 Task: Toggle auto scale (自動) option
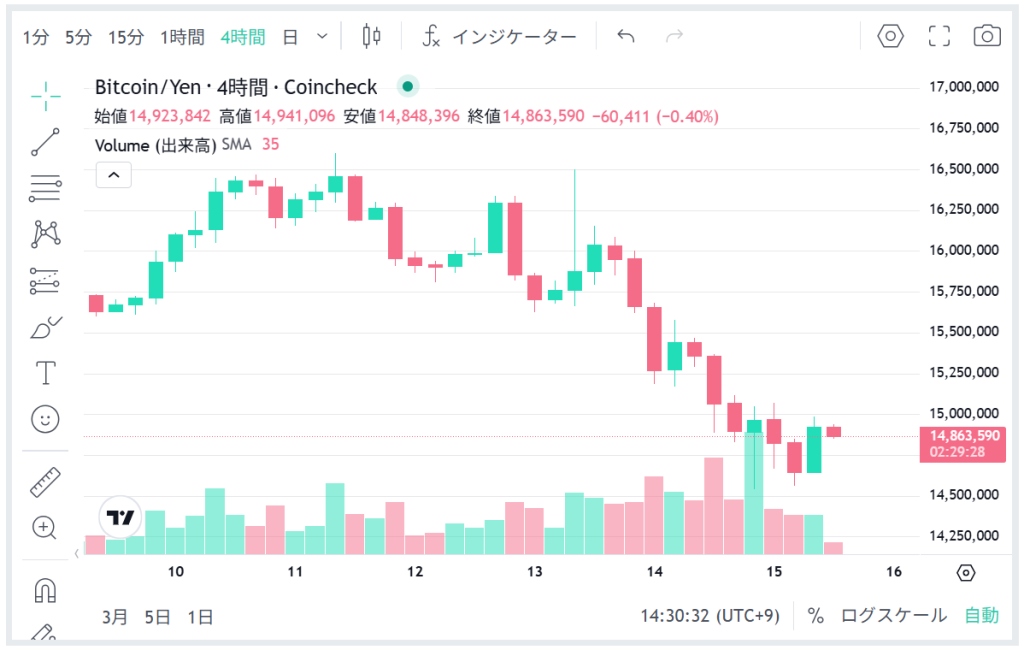[981, 616]
